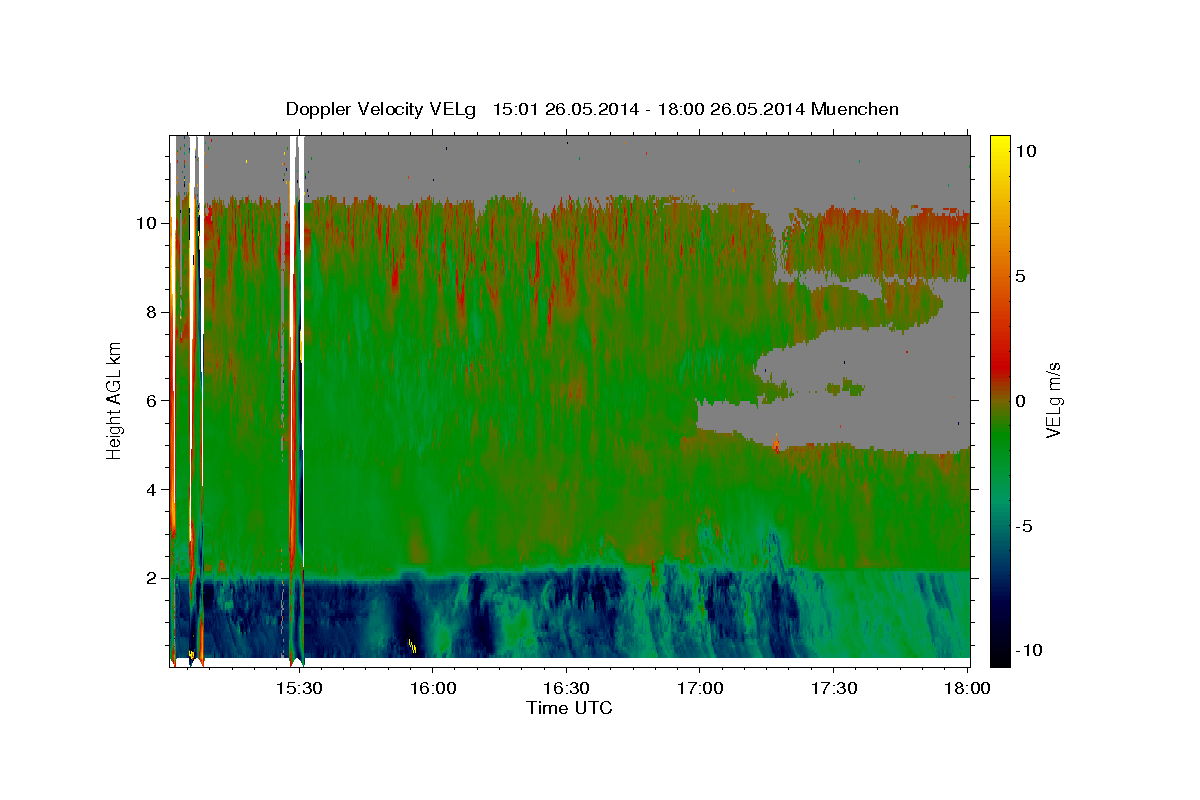Click the height tick label 10 on the y-axis
This screenshot has height=800, width=1200.
point(145,223)
